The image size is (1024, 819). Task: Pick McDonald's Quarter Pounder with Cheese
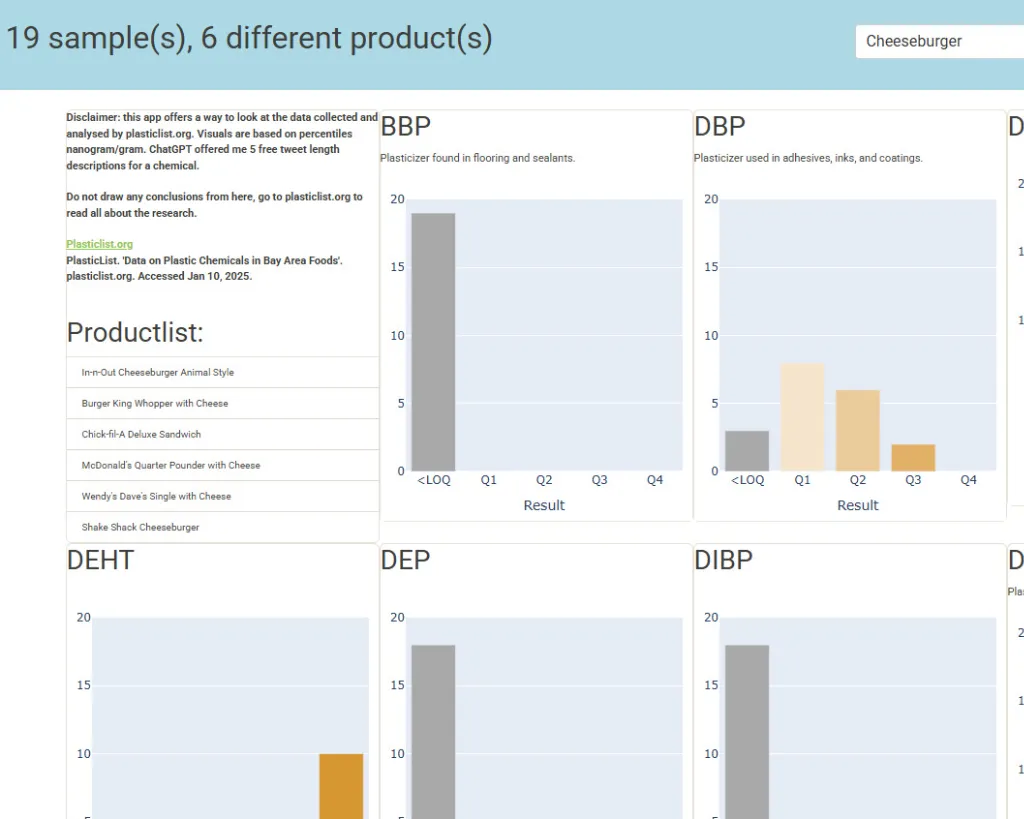[x=171, y=465]
